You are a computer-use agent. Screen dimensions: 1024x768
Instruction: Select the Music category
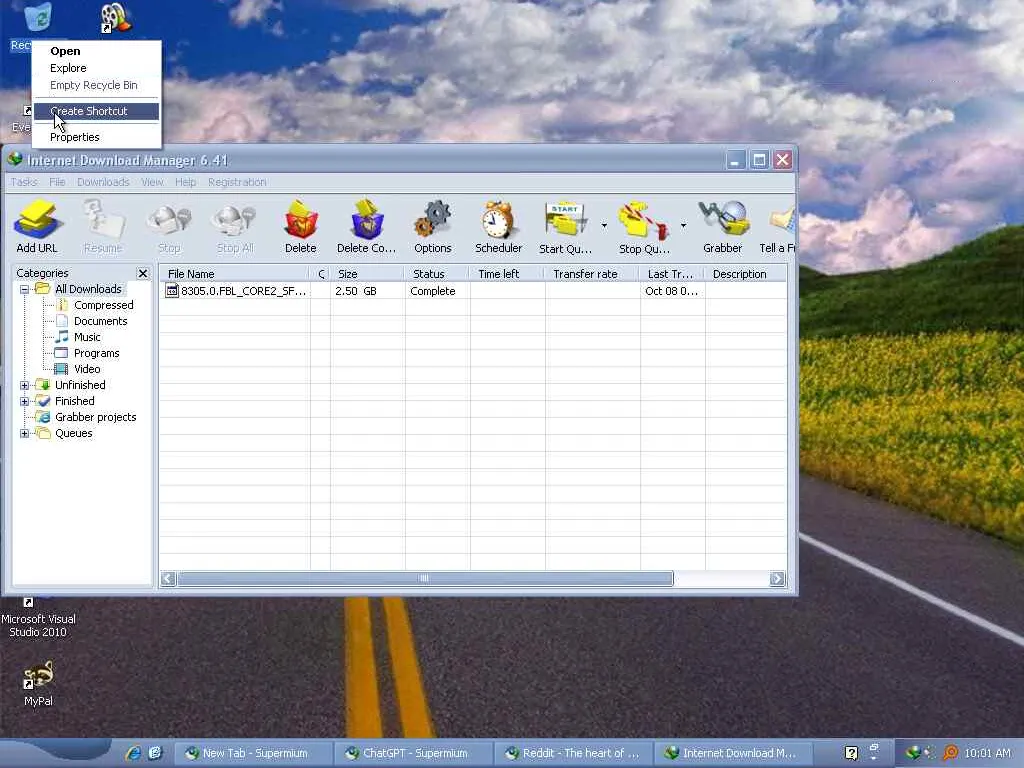[x=87, y=337]
